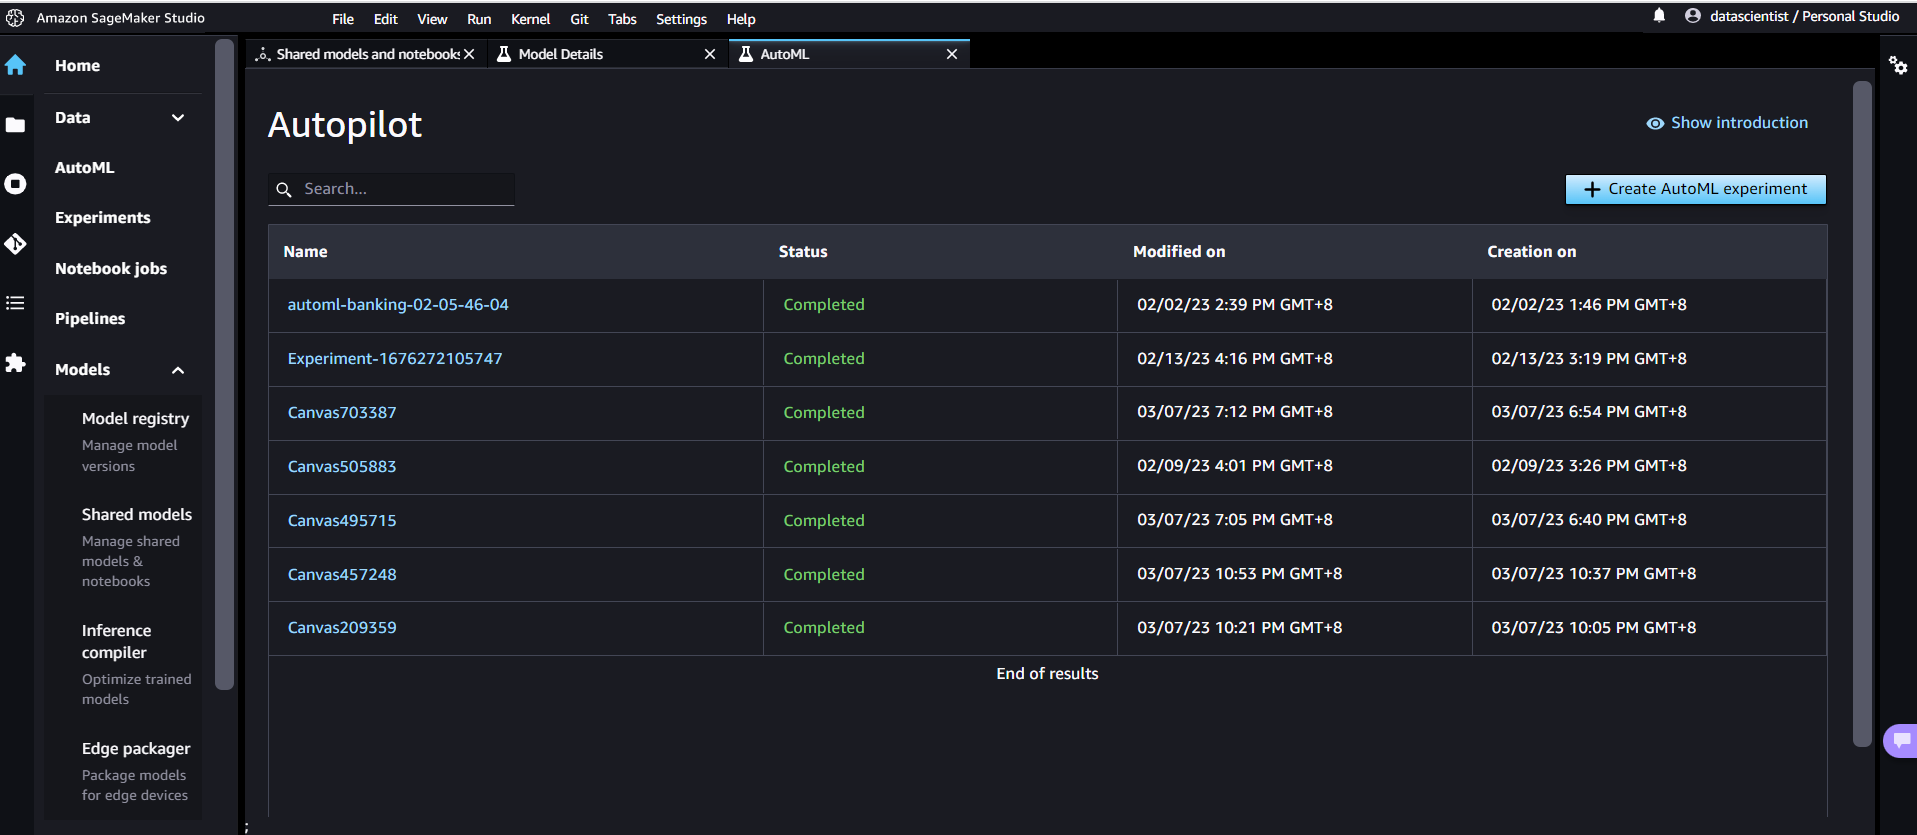The image size is (1917, 835).
Task: Click the left sidebar scrollbar
Action: [x=224, y=365]
